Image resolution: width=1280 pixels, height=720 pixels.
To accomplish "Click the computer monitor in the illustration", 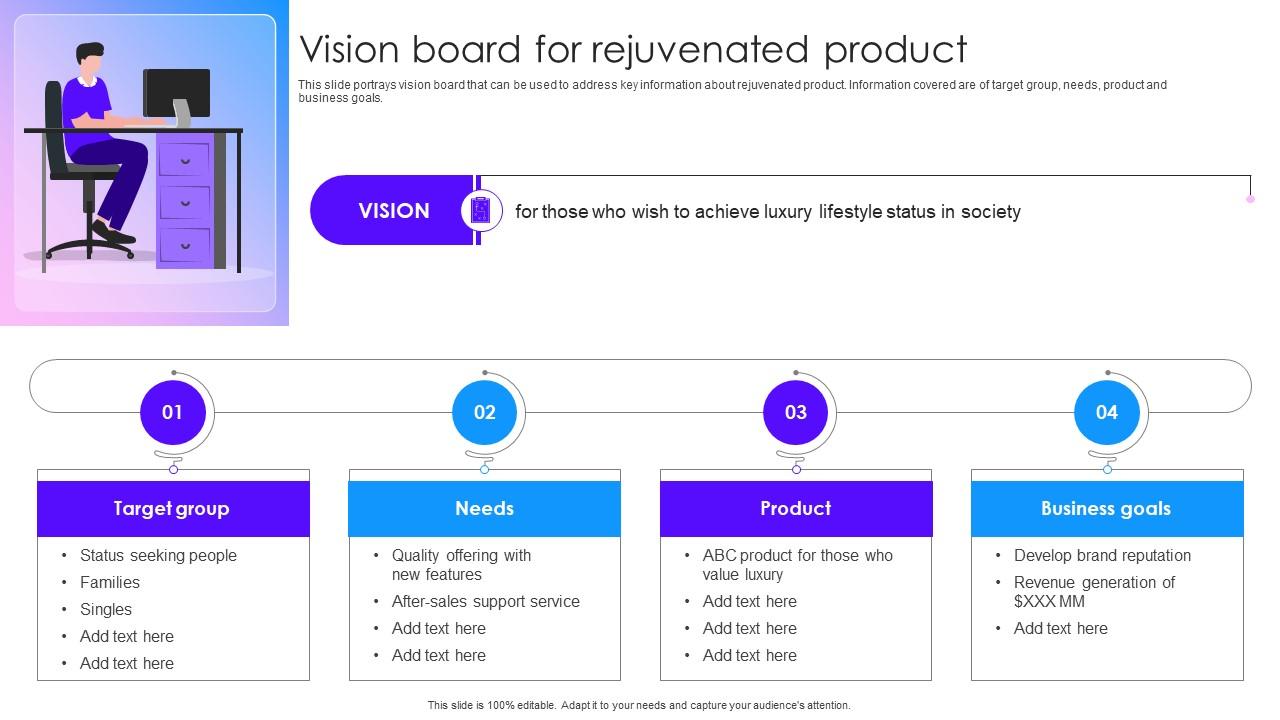I will (x=176, y=92).
